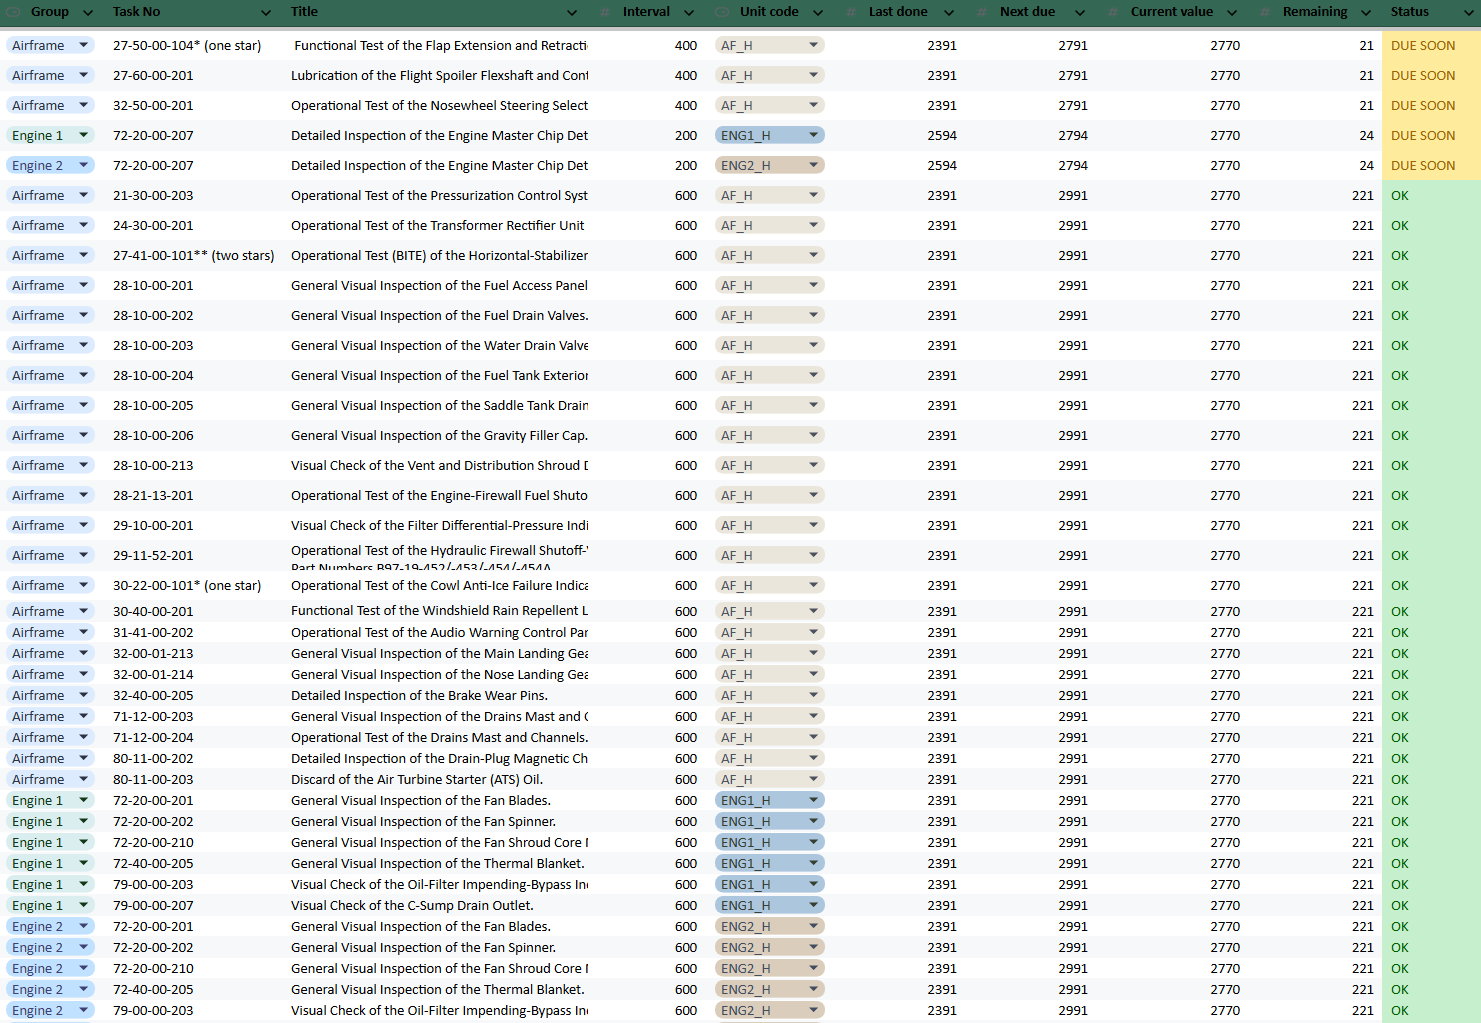Open the Unit code column header dropdown
This screenshot has width=1481, height=1023.
click(818, 12)
